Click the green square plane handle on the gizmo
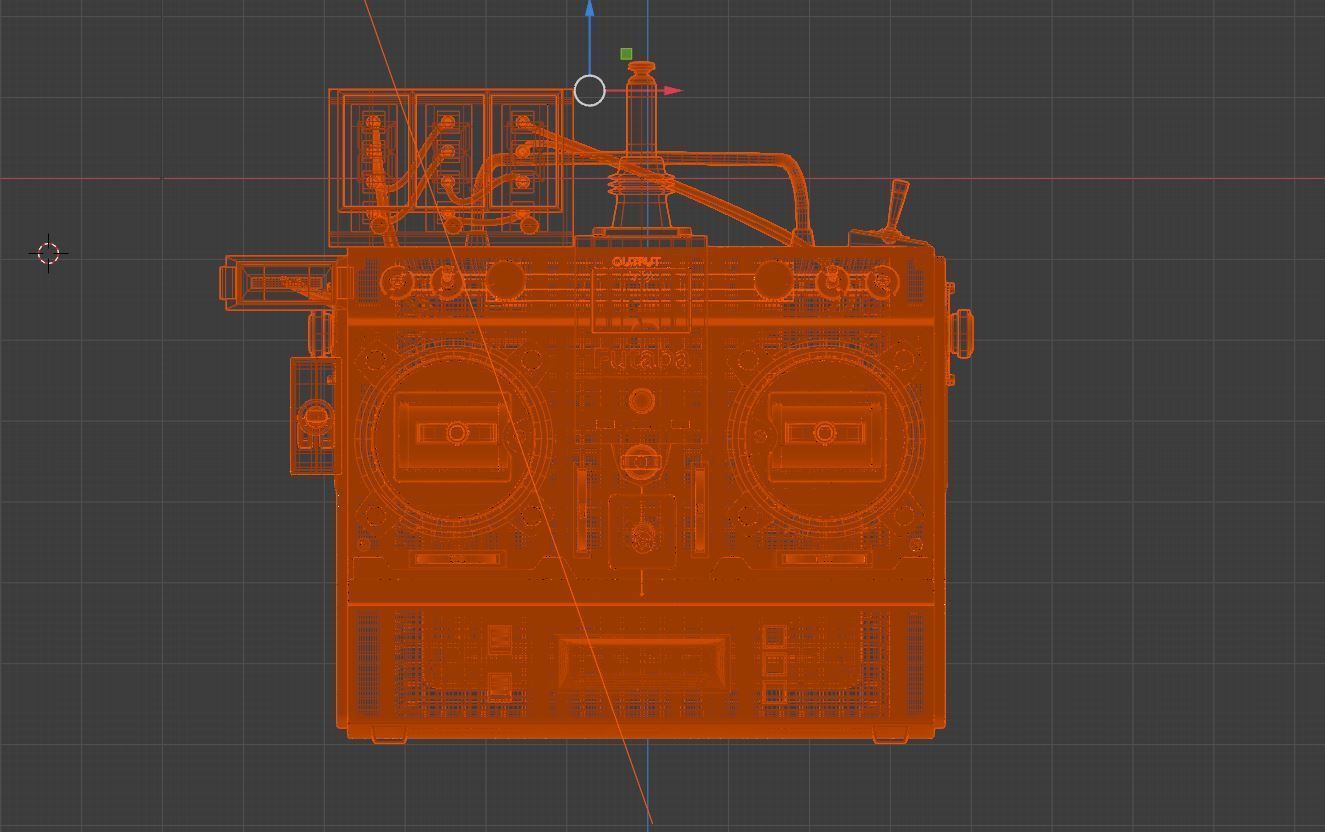The image size is (1325, 832). tap(627, 51)
